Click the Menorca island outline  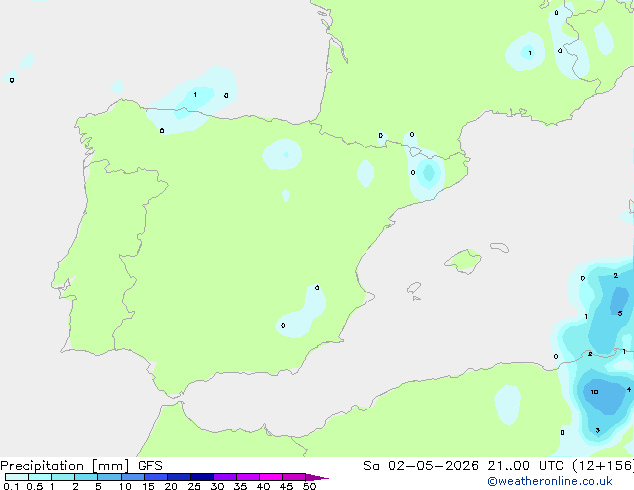[x=500, y=247]
